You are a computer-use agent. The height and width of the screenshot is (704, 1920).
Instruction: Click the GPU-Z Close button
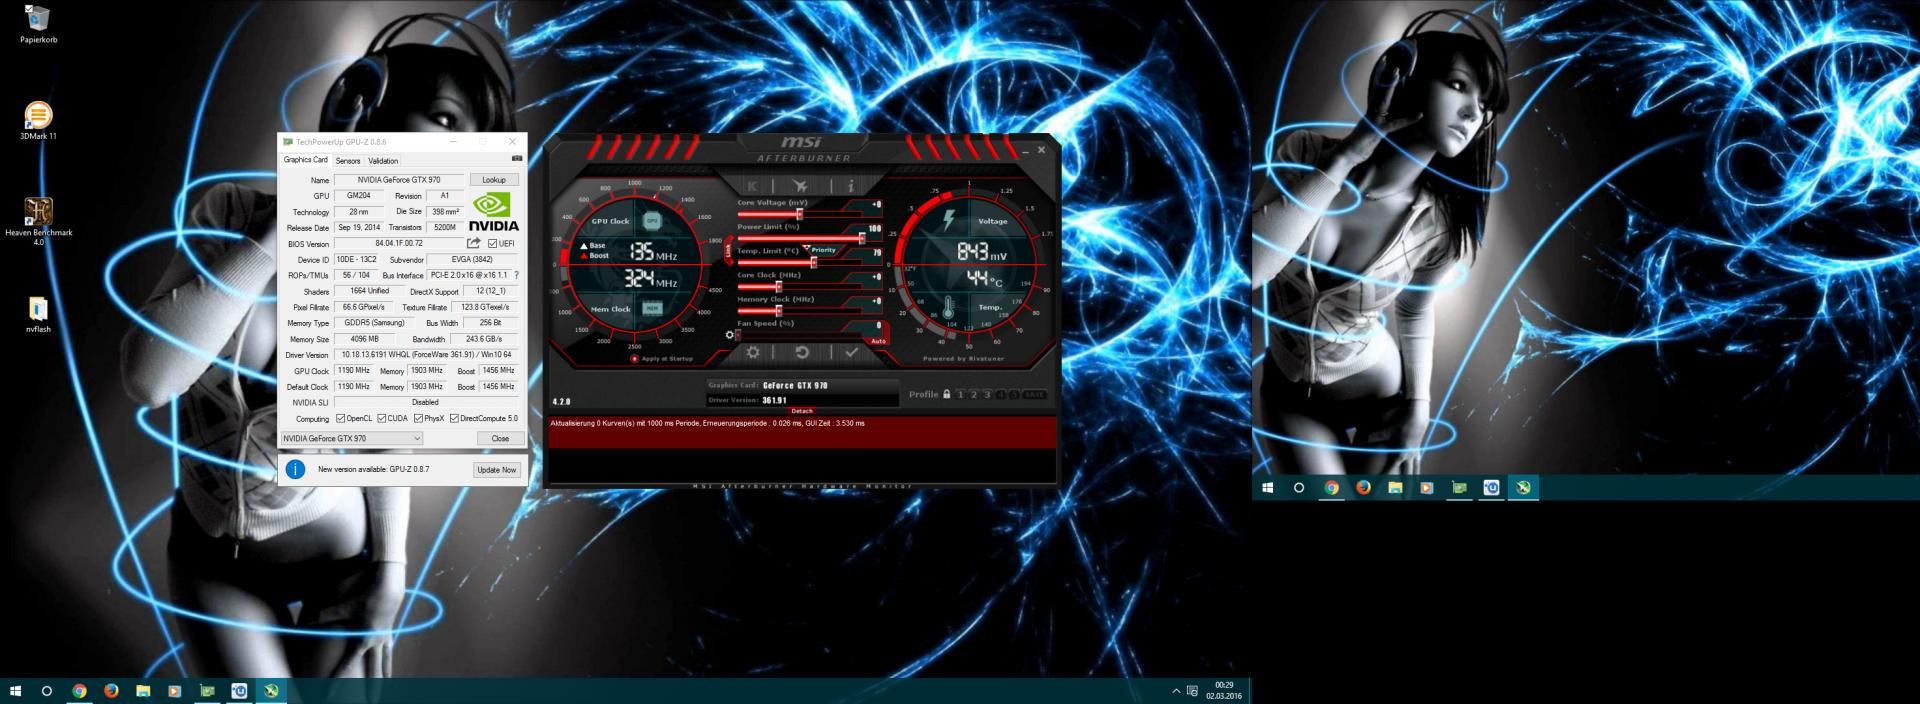(500, 438)
